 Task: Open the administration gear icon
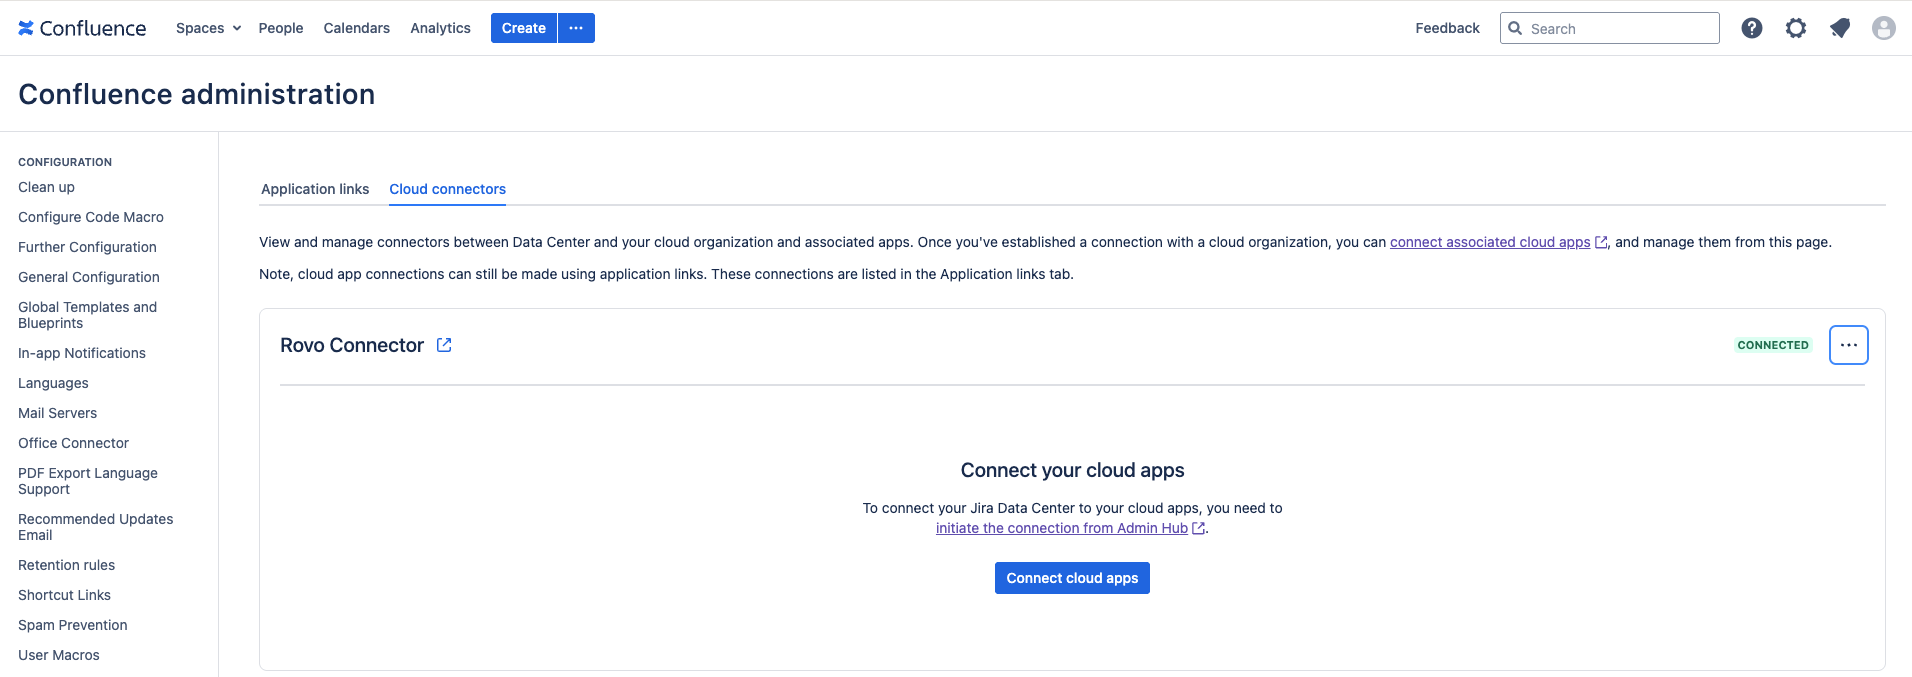1796,28
